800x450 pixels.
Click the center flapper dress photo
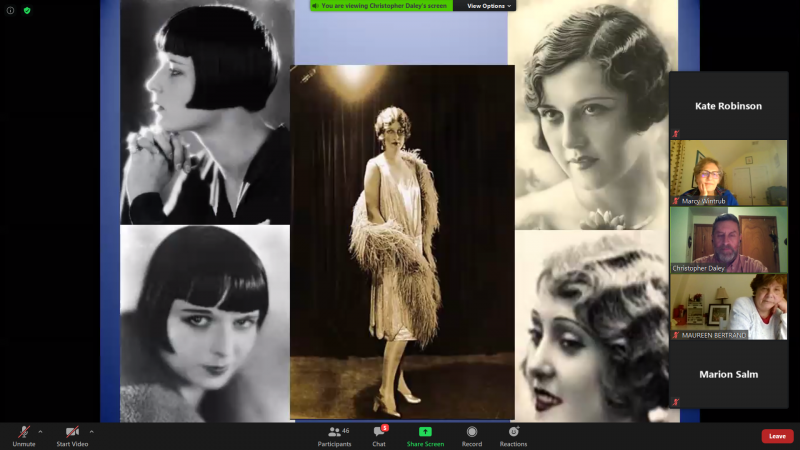(x=402, y=242)
